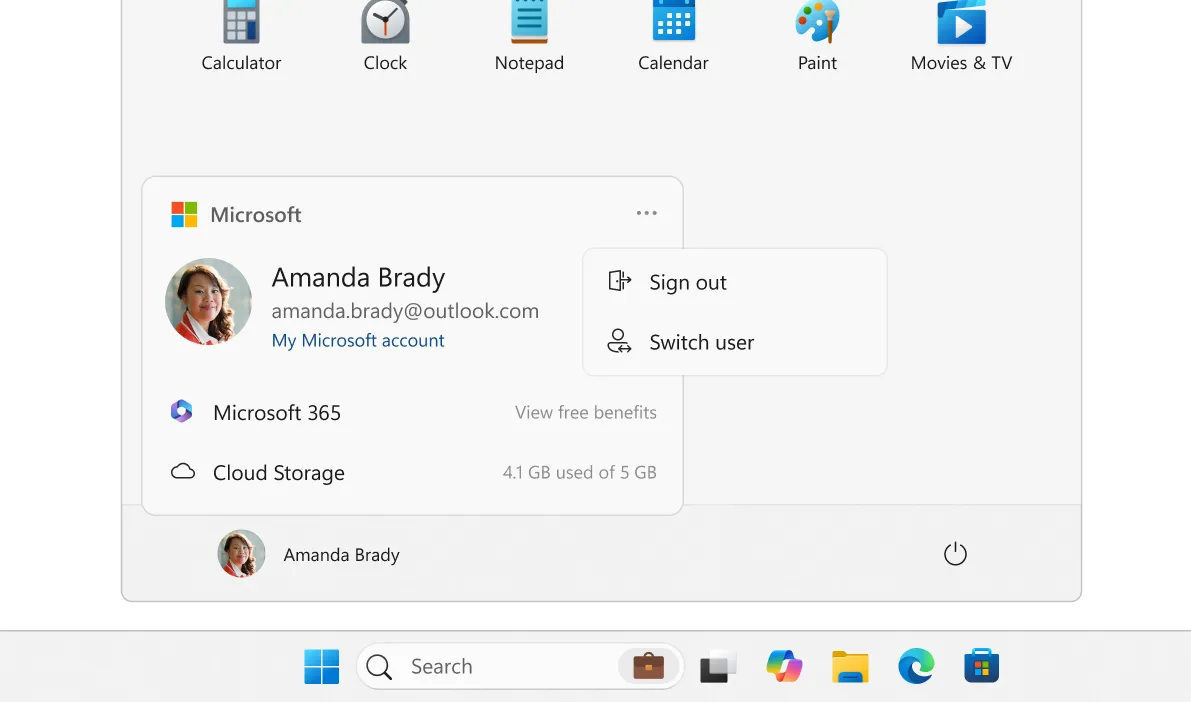Open Notepad from pinned apps
This screenshot has height=702, width=1191.
pyautogui.click(x=529, y=36)
